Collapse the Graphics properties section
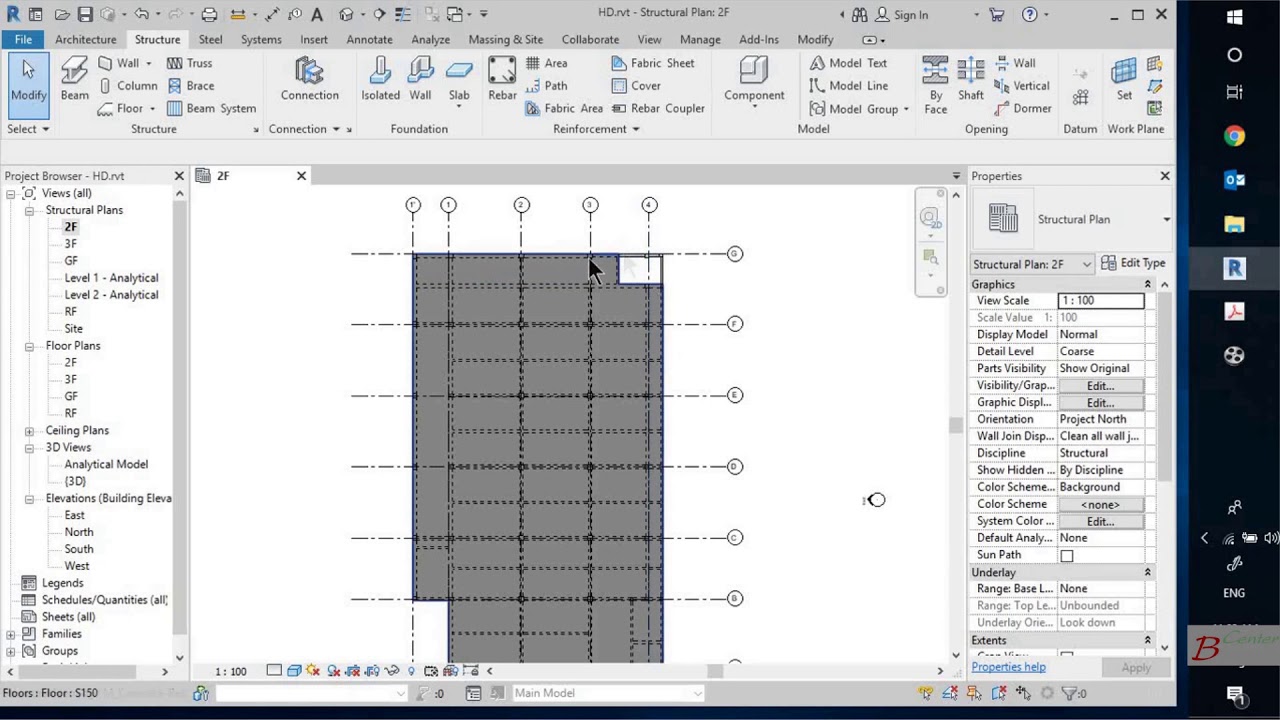 coord(1148,285)
